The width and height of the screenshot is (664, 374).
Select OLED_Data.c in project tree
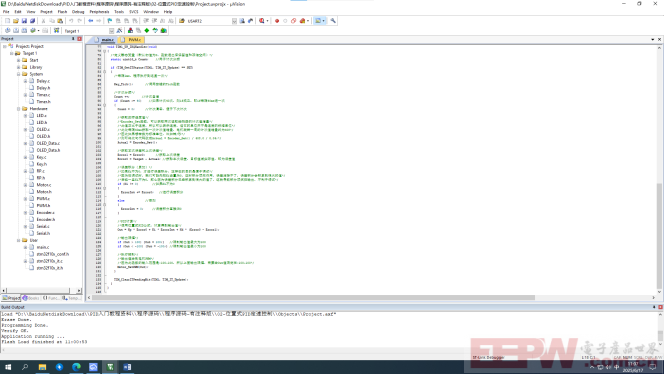[48, 143]
